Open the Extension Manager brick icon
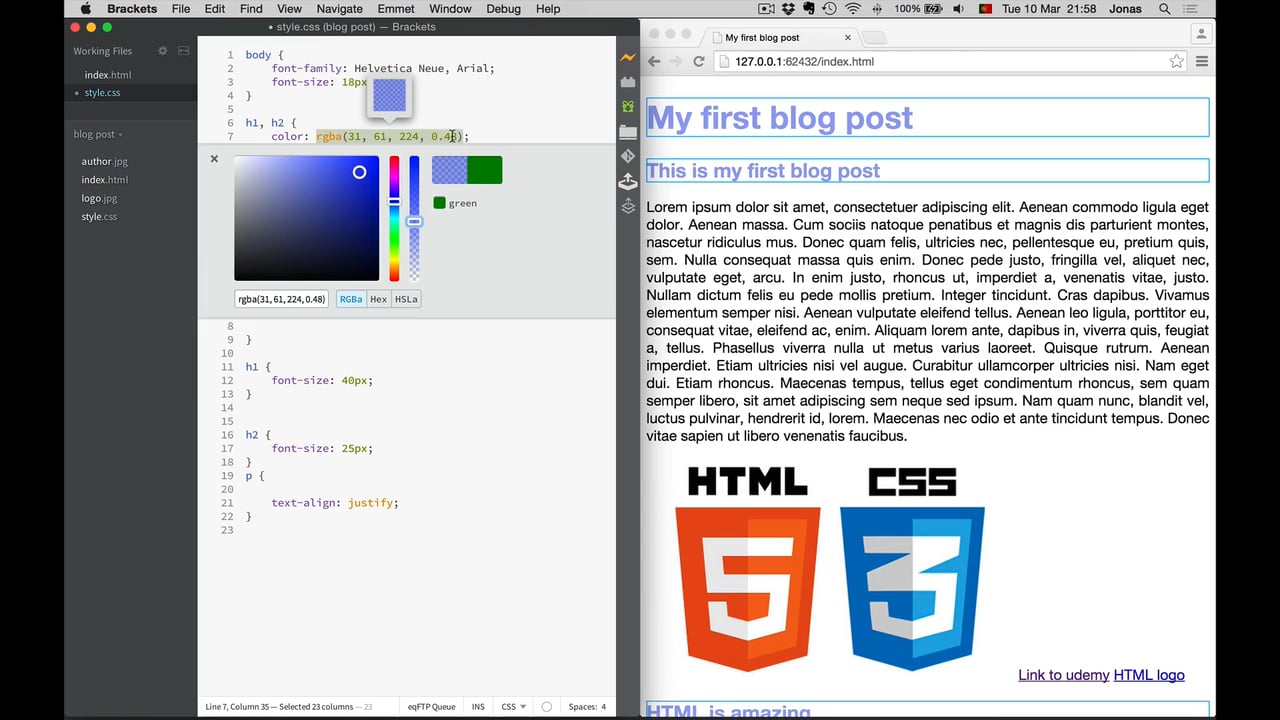 (628, 82)
